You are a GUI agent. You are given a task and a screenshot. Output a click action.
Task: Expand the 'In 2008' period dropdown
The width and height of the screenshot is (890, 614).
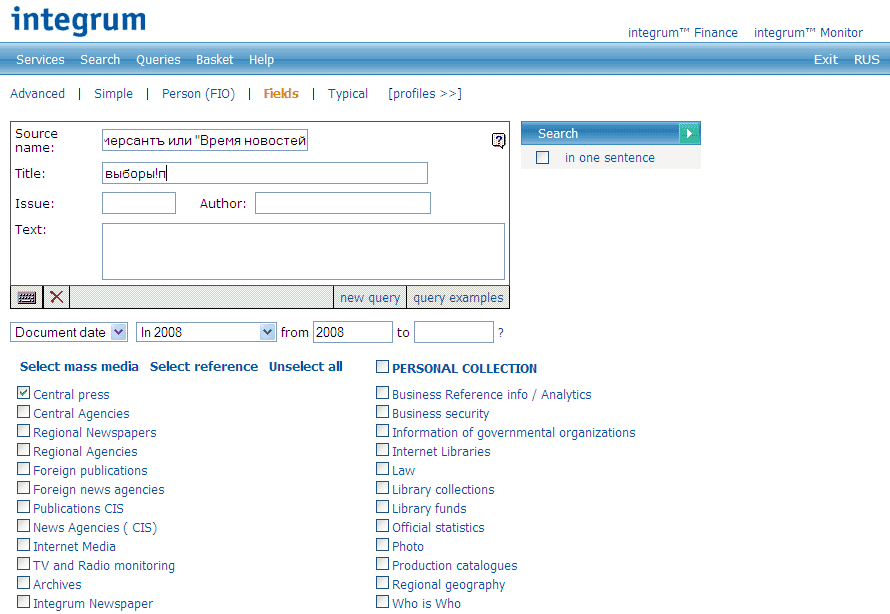click(x=267, y=332)
